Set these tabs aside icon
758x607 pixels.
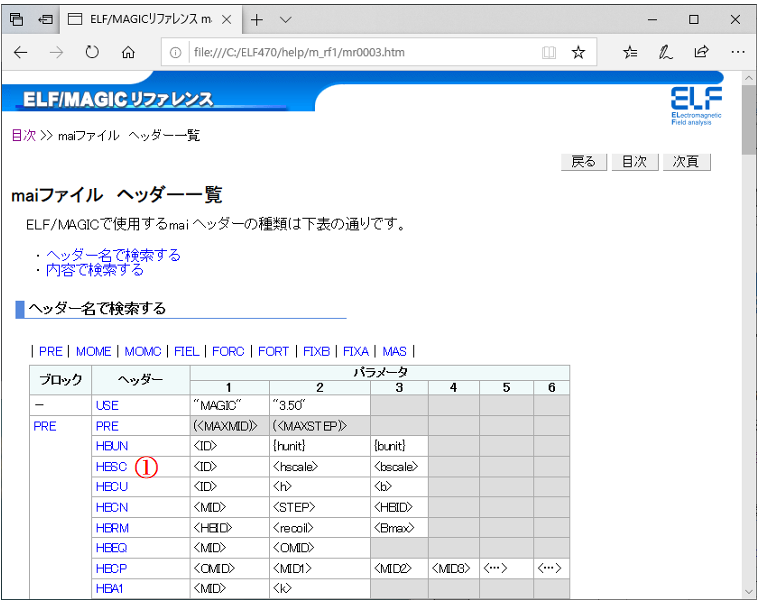(x=45, y=20)
